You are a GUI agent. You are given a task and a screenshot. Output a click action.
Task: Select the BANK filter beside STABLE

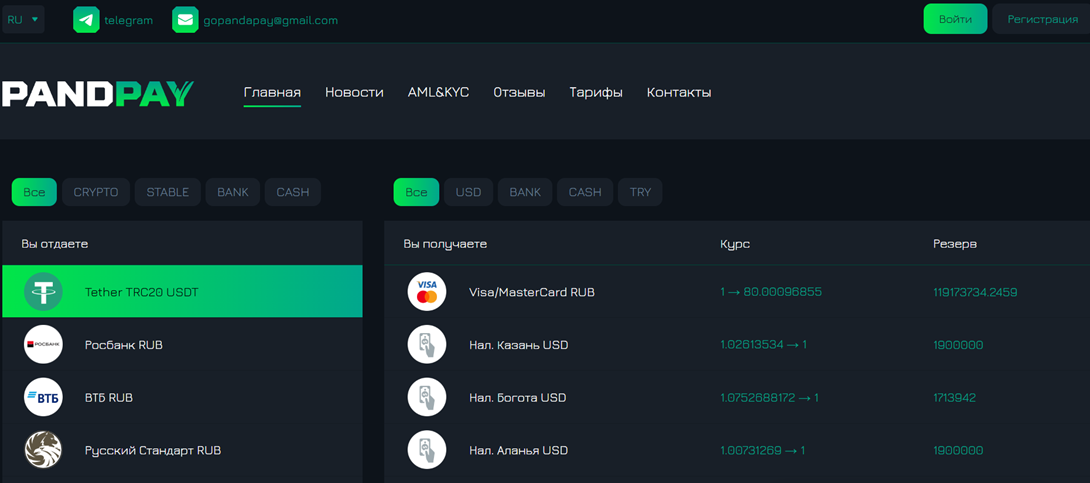(233, 193)
